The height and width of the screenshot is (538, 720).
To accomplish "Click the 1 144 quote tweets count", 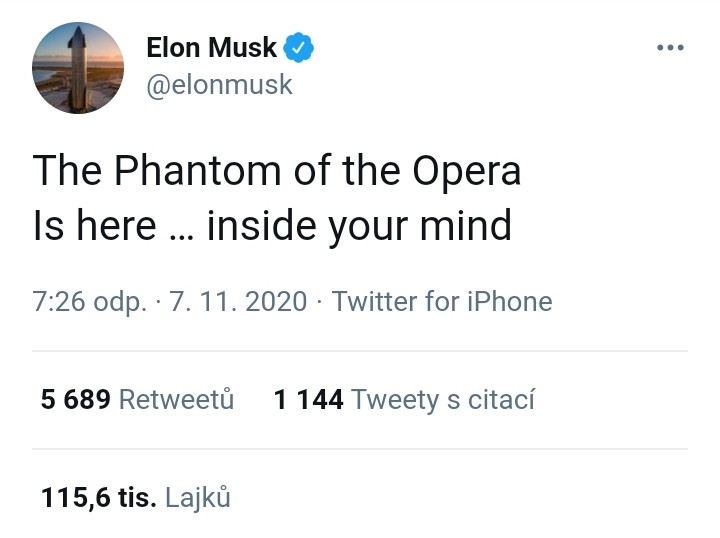I will [x=308, y=400].
